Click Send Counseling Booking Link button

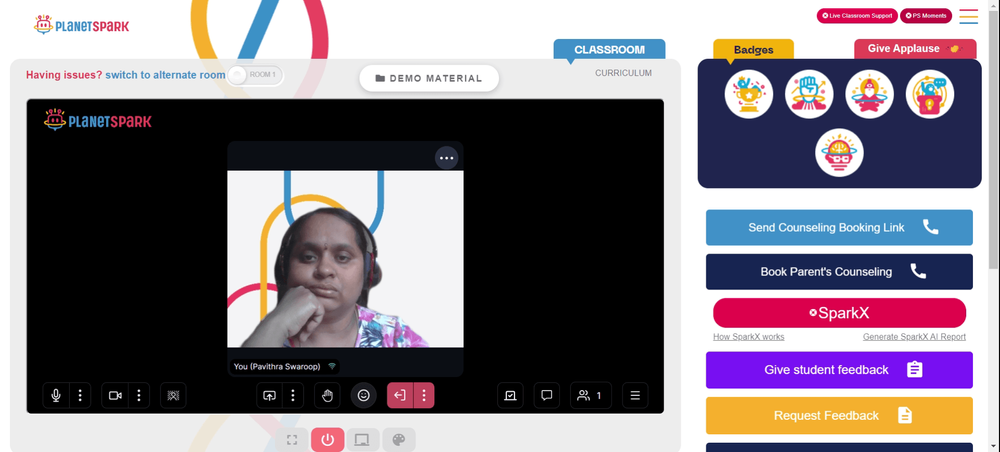coord(839,228)
